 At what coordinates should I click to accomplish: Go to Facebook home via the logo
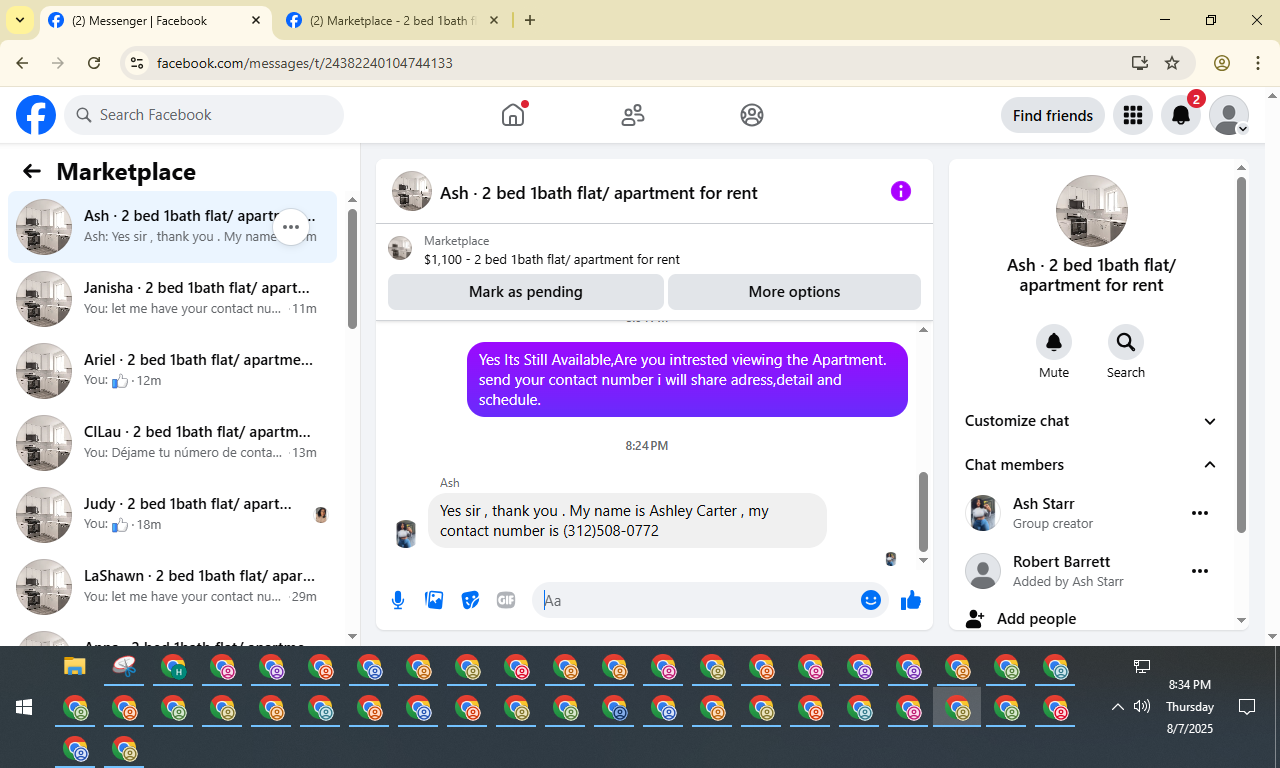(x=36, y=115)
